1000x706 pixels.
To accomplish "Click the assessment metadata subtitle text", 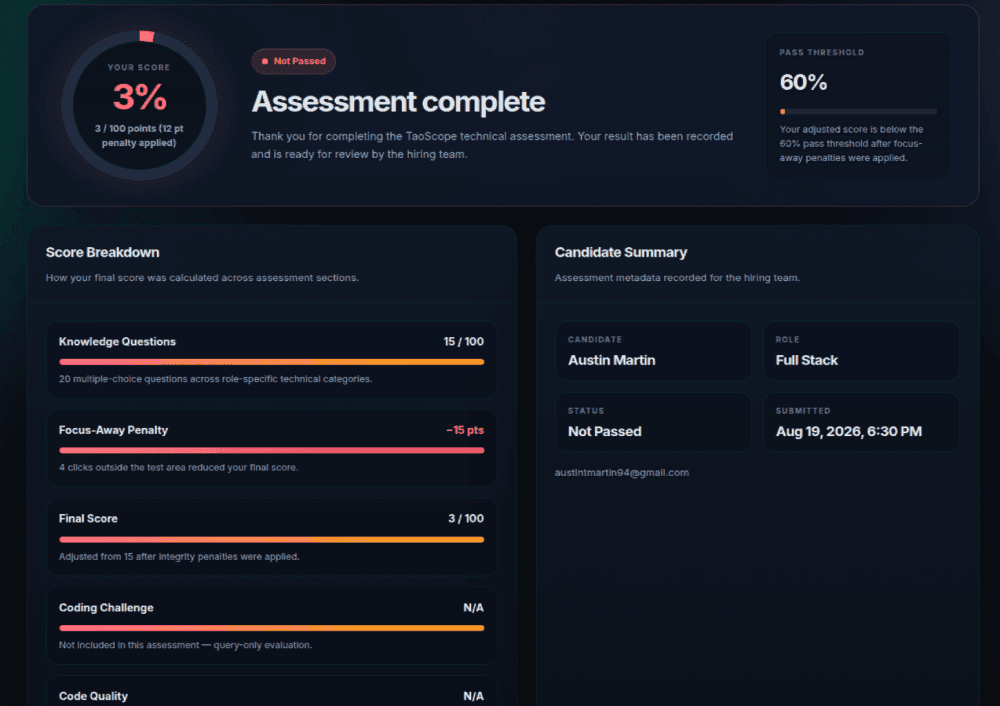I will tap(677, 278).
